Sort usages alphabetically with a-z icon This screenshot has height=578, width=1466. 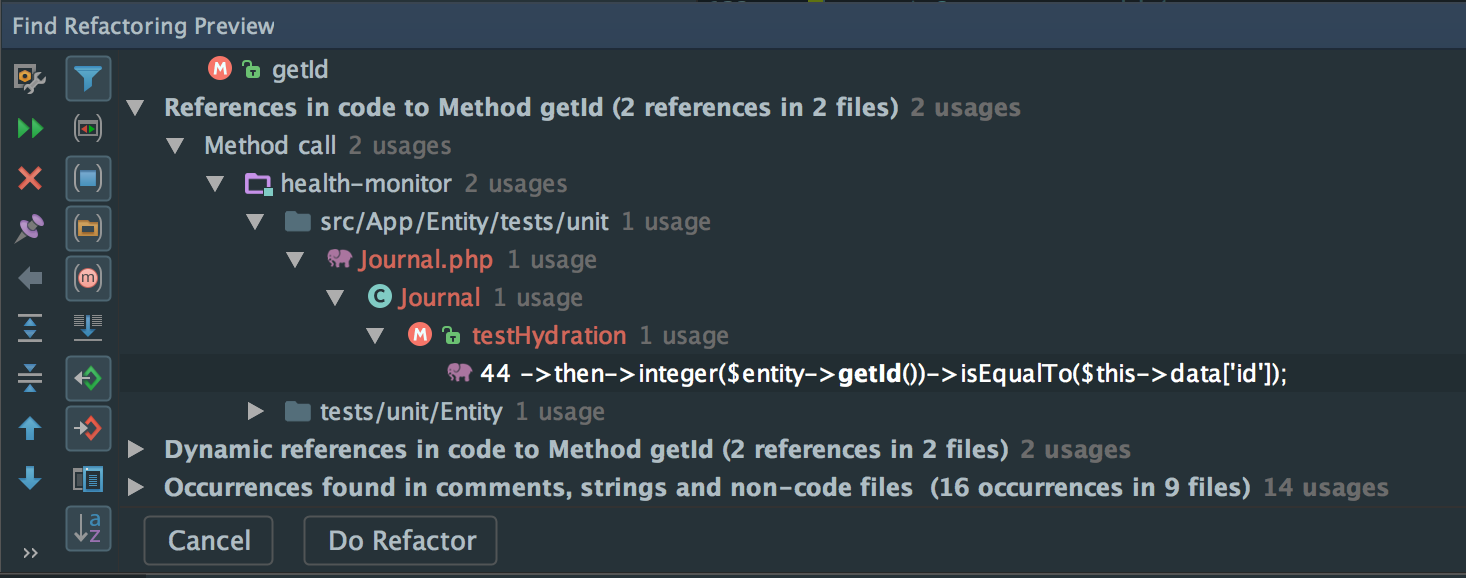pos(88,527)
